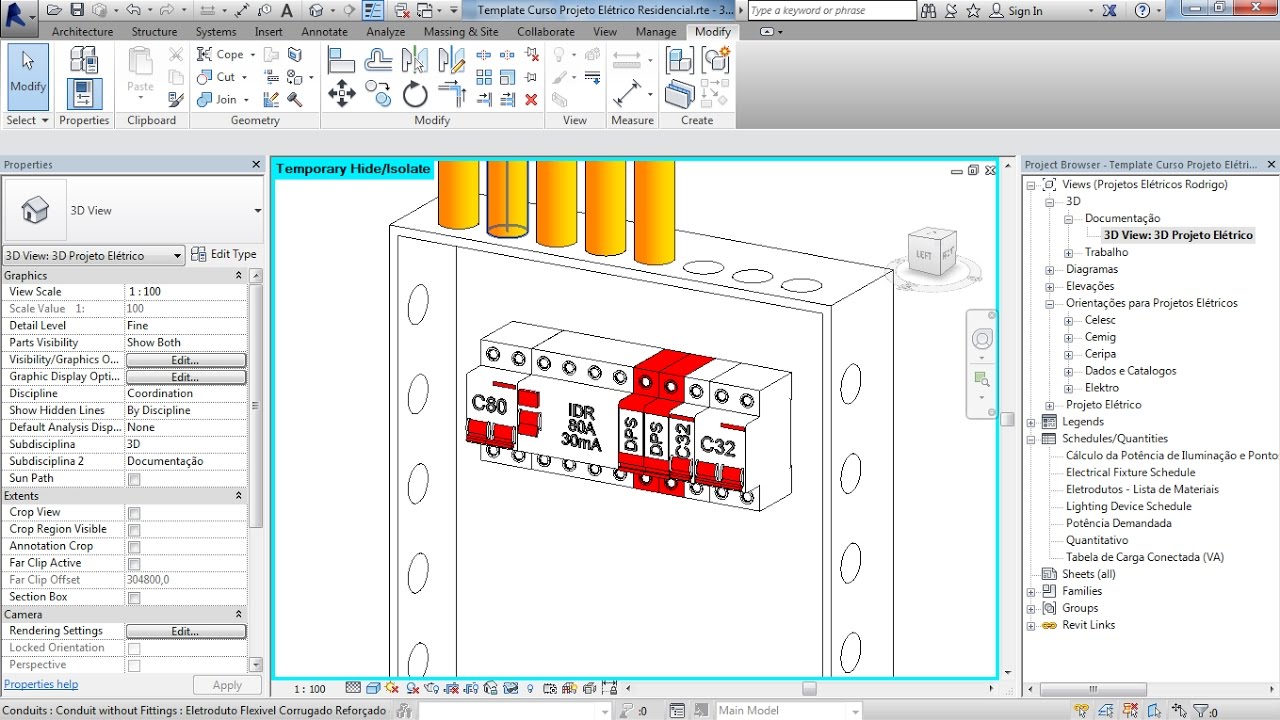Toggle the Far Clip Active checkbox
The height and width of the screenshot is (720, 1280).
pyautogui.click(x=134, y=564)
